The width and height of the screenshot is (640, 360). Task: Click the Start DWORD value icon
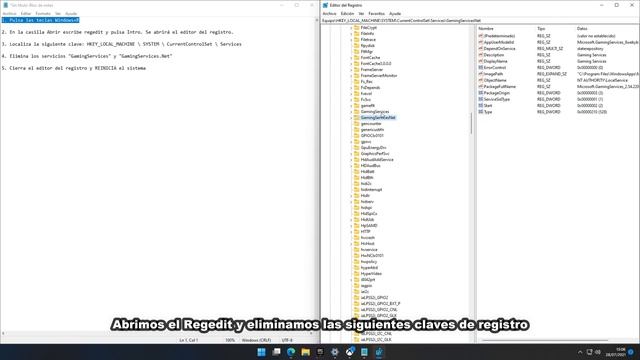(x=480, y=105)
